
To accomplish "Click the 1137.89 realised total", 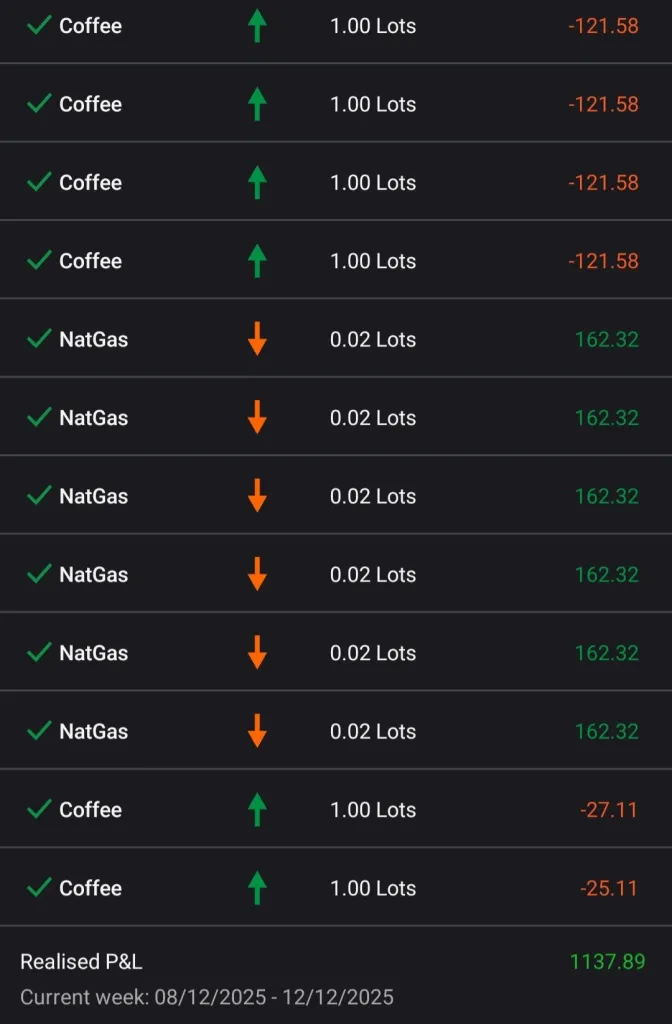I will (x=607, y=962).
